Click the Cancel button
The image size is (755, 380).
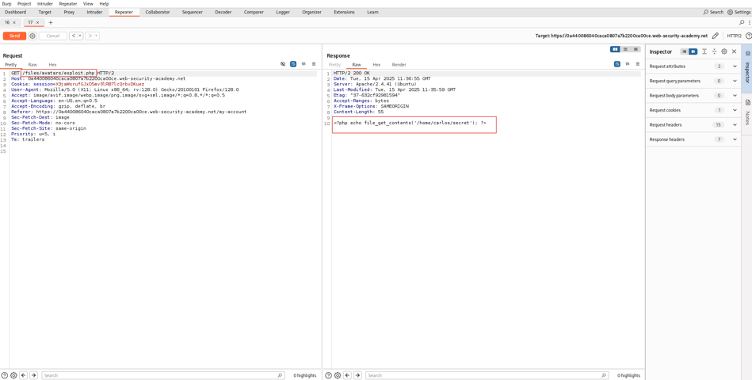[x=53, y=36]
